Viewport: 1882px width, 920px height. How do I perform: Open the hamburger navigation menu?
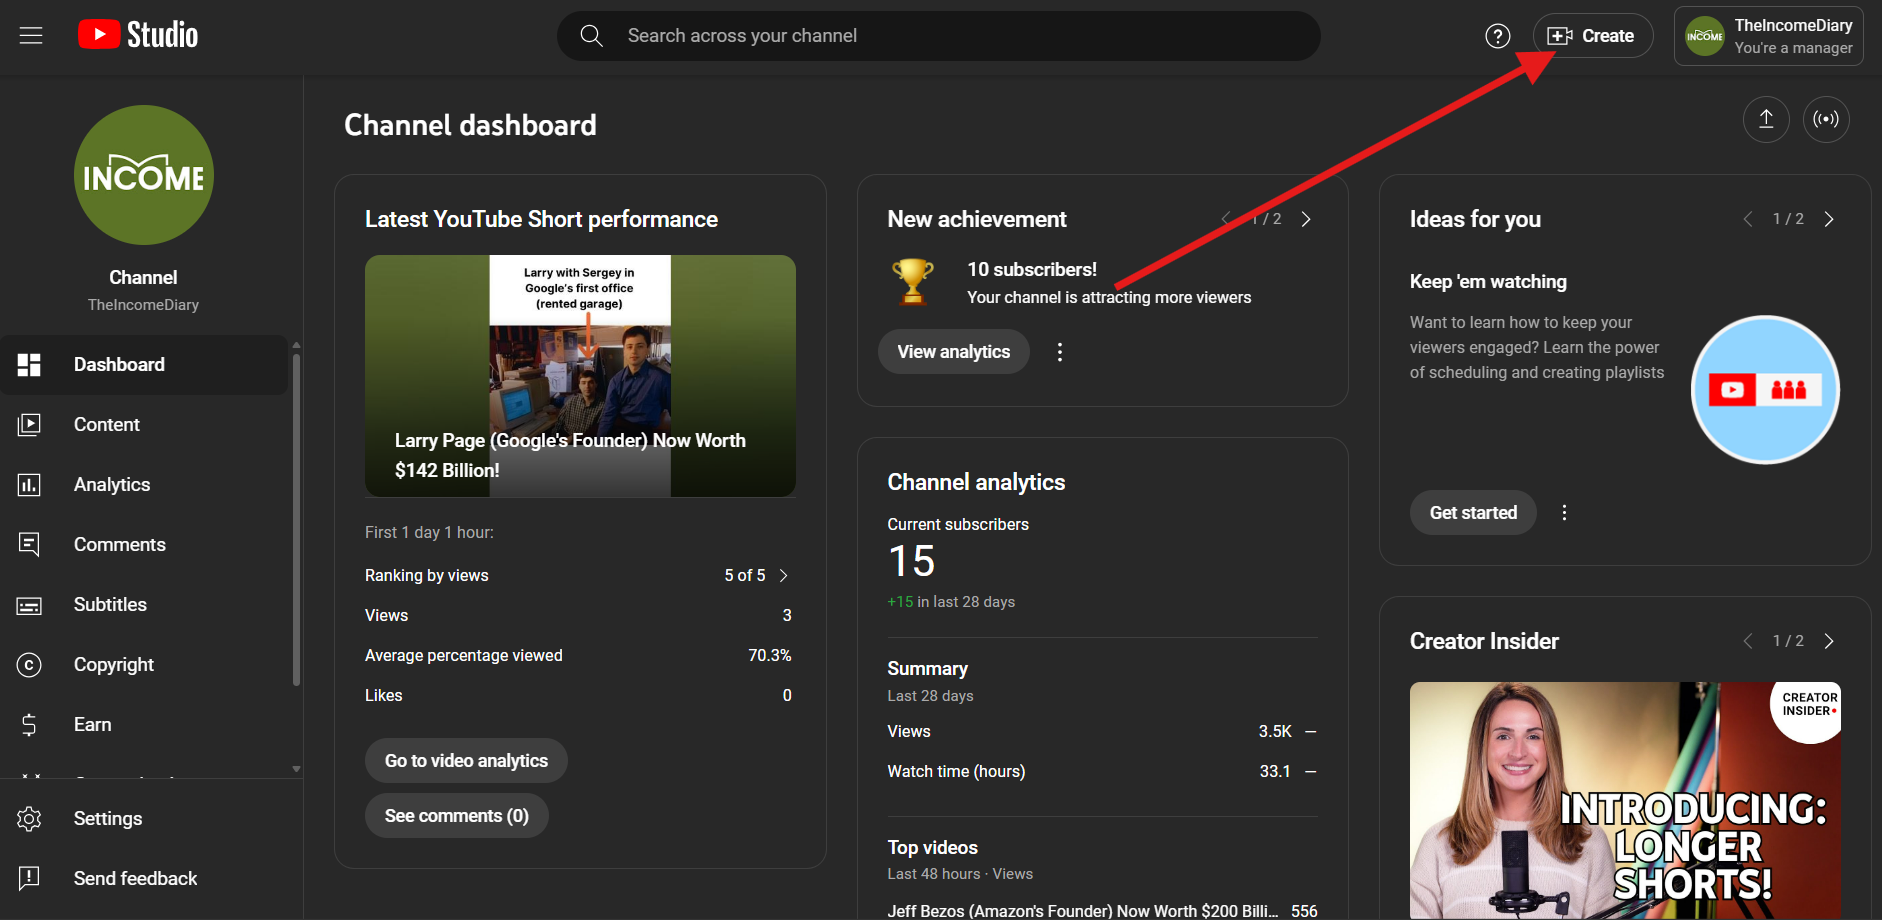(31, 36)
